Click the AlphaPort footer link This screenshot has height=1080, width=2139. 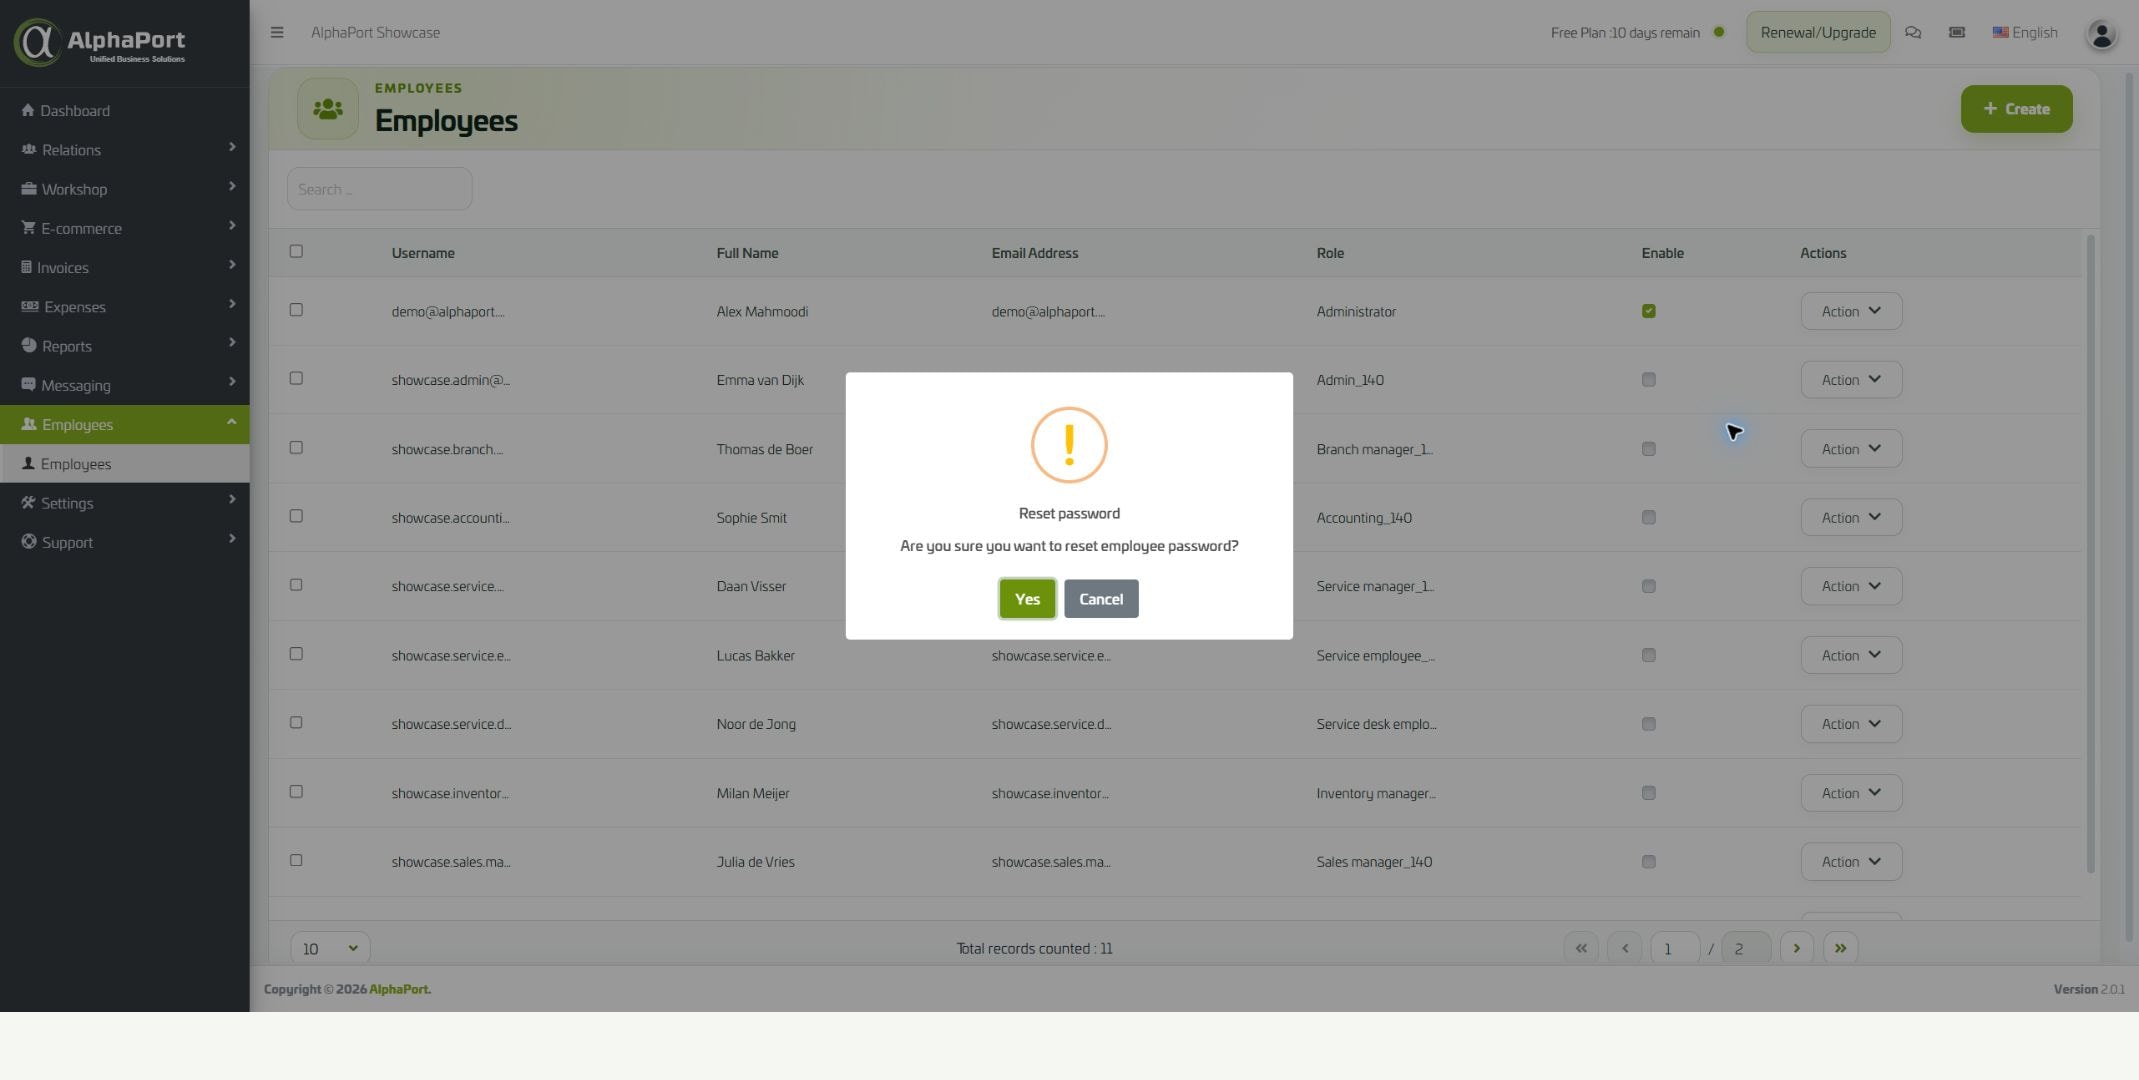[x=400, y=989]
